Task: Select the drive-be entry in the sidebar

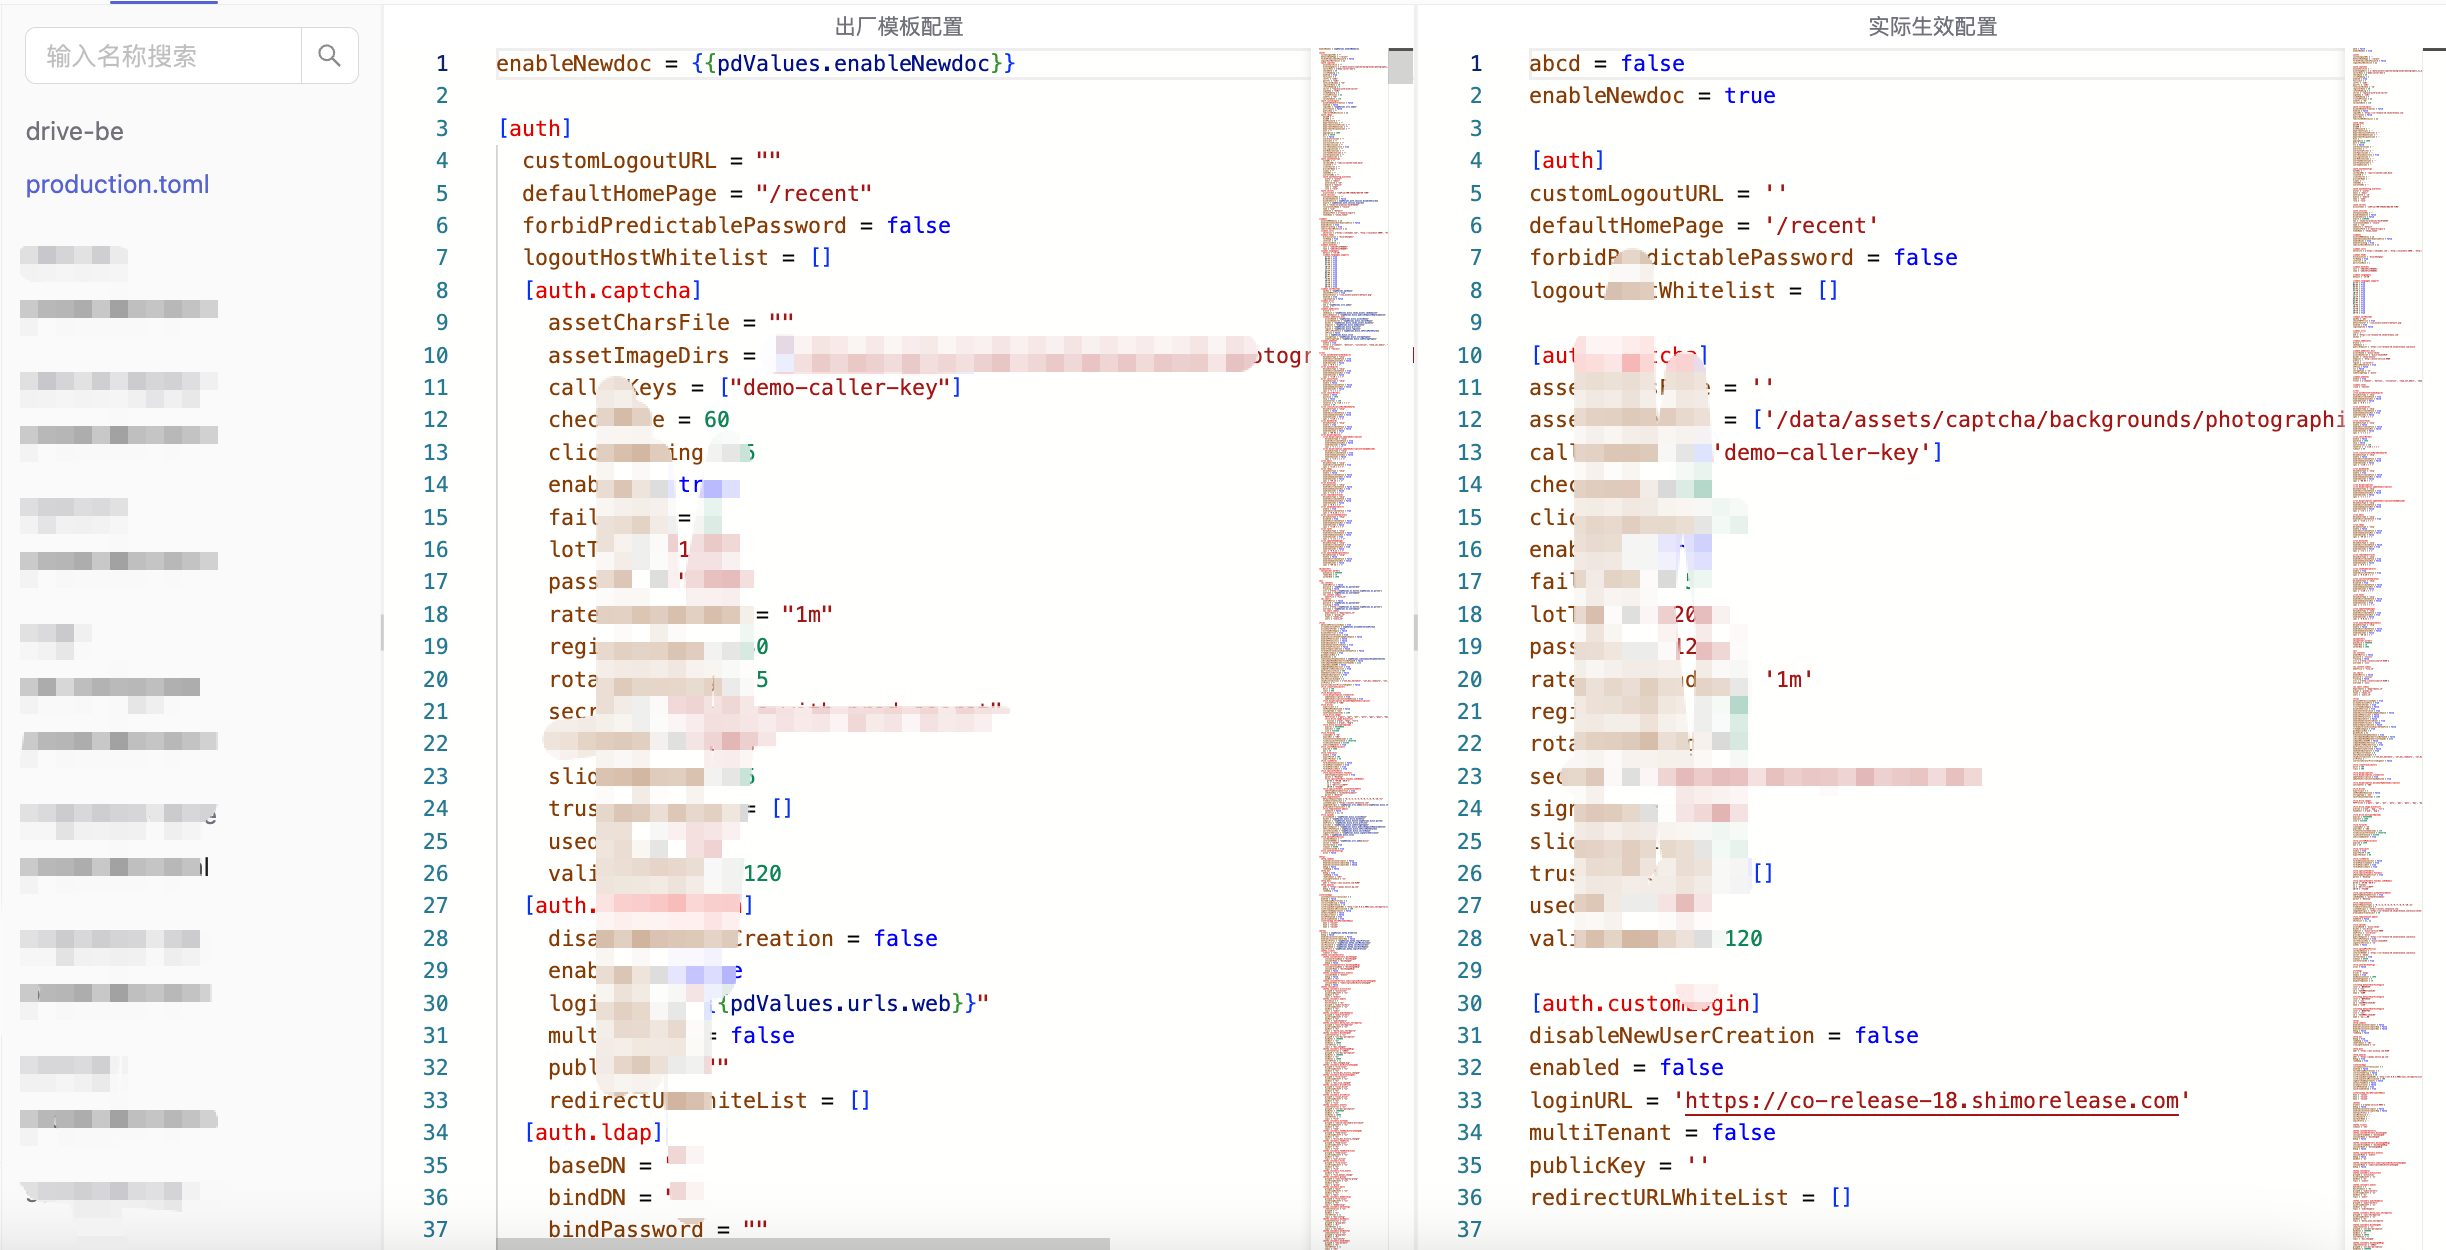Action: click(x=75, y=131)
